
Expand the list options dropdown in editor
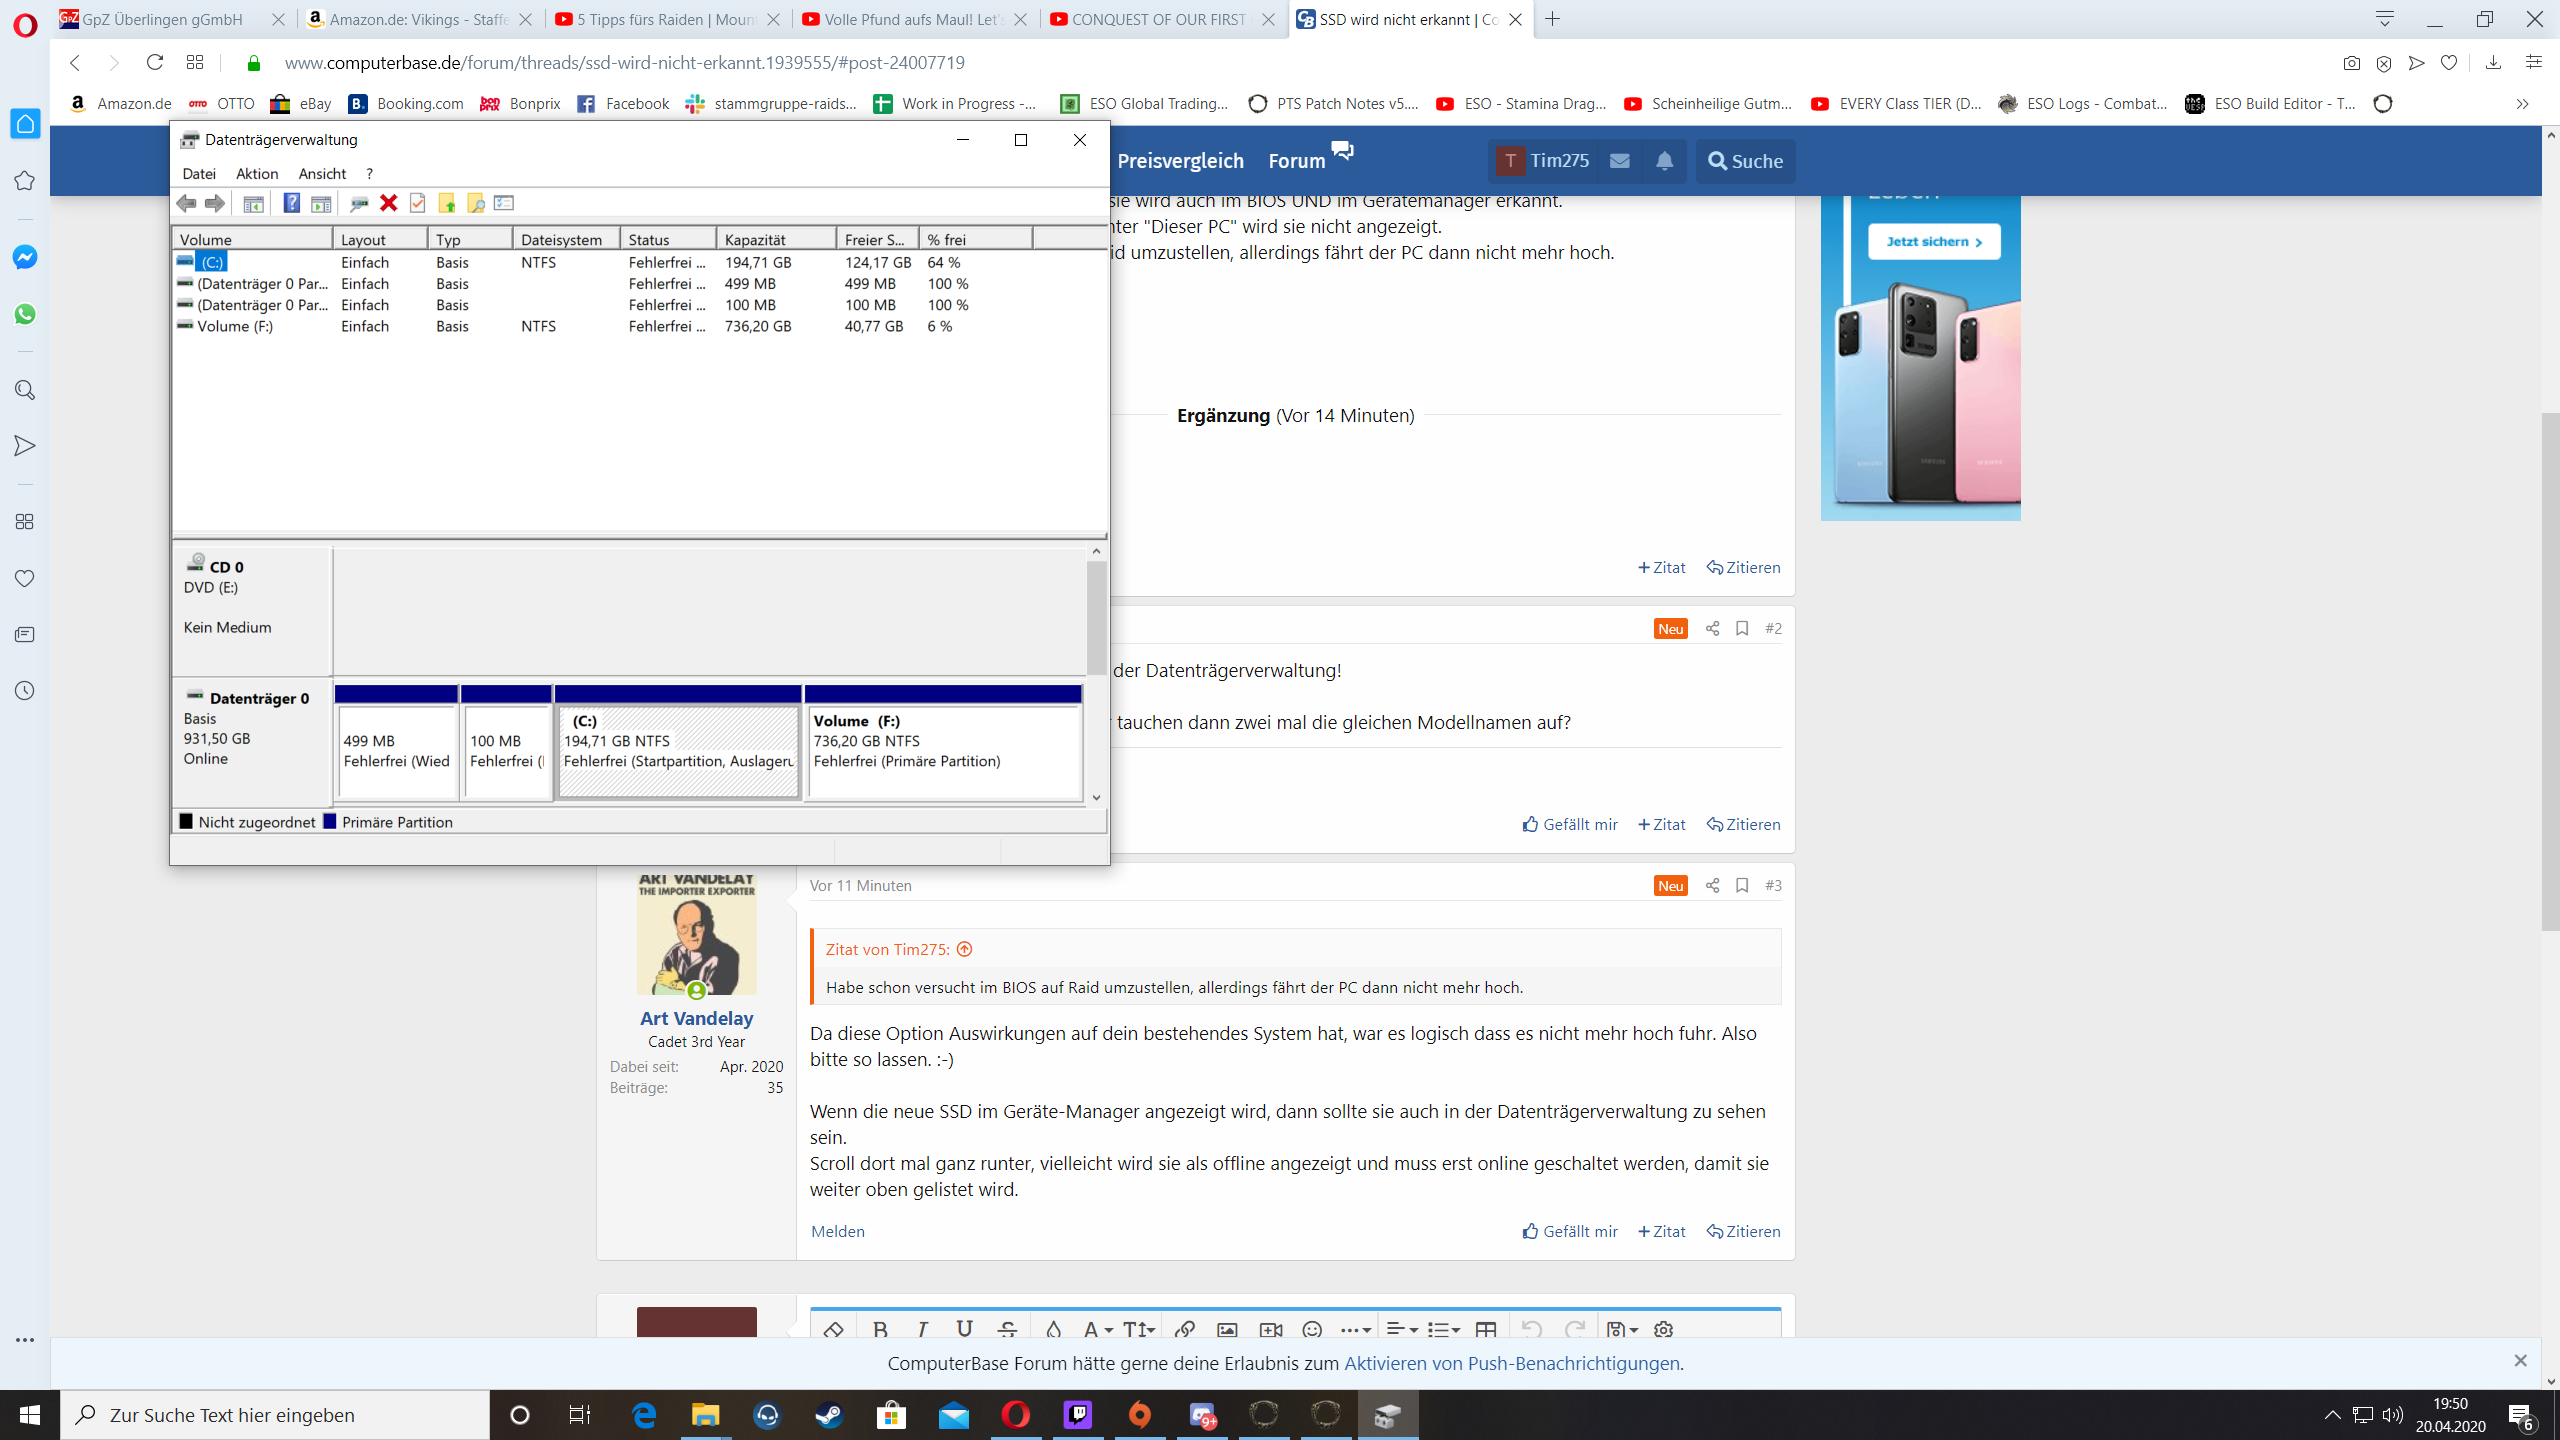[x=1443, y=1330]
